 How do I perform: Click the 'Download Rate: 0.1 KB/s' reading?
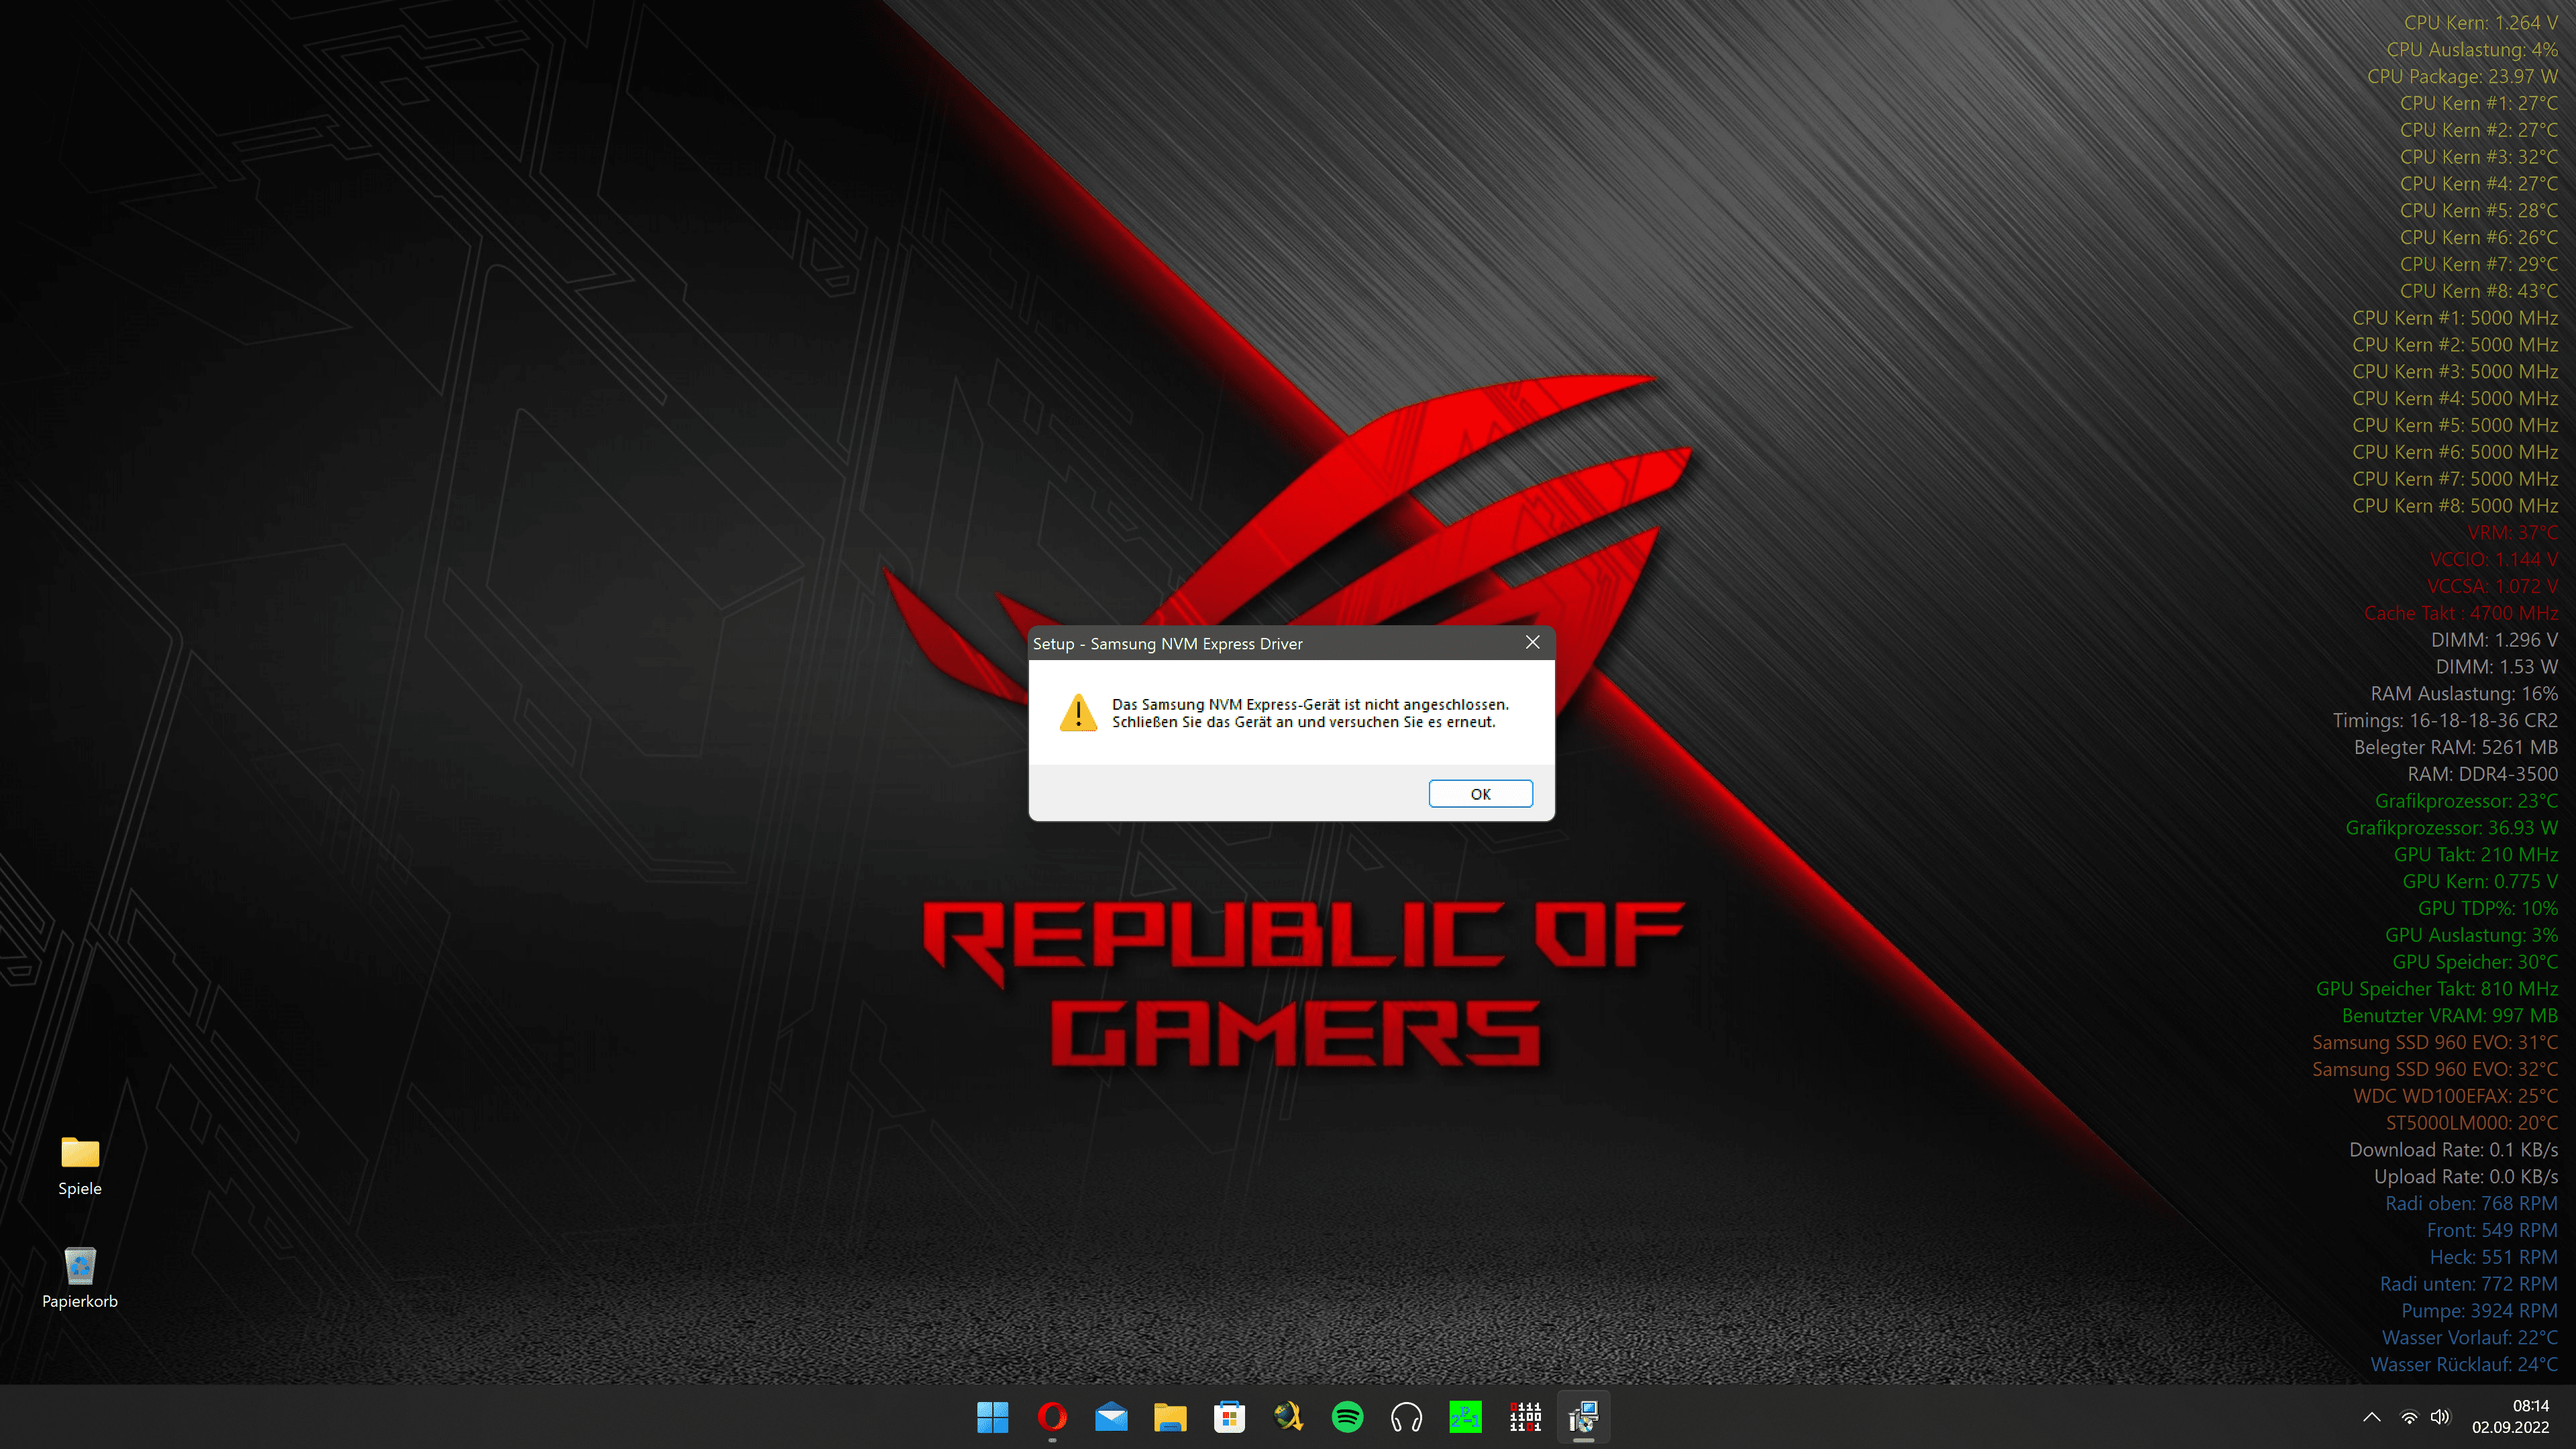point(2453,1150)
